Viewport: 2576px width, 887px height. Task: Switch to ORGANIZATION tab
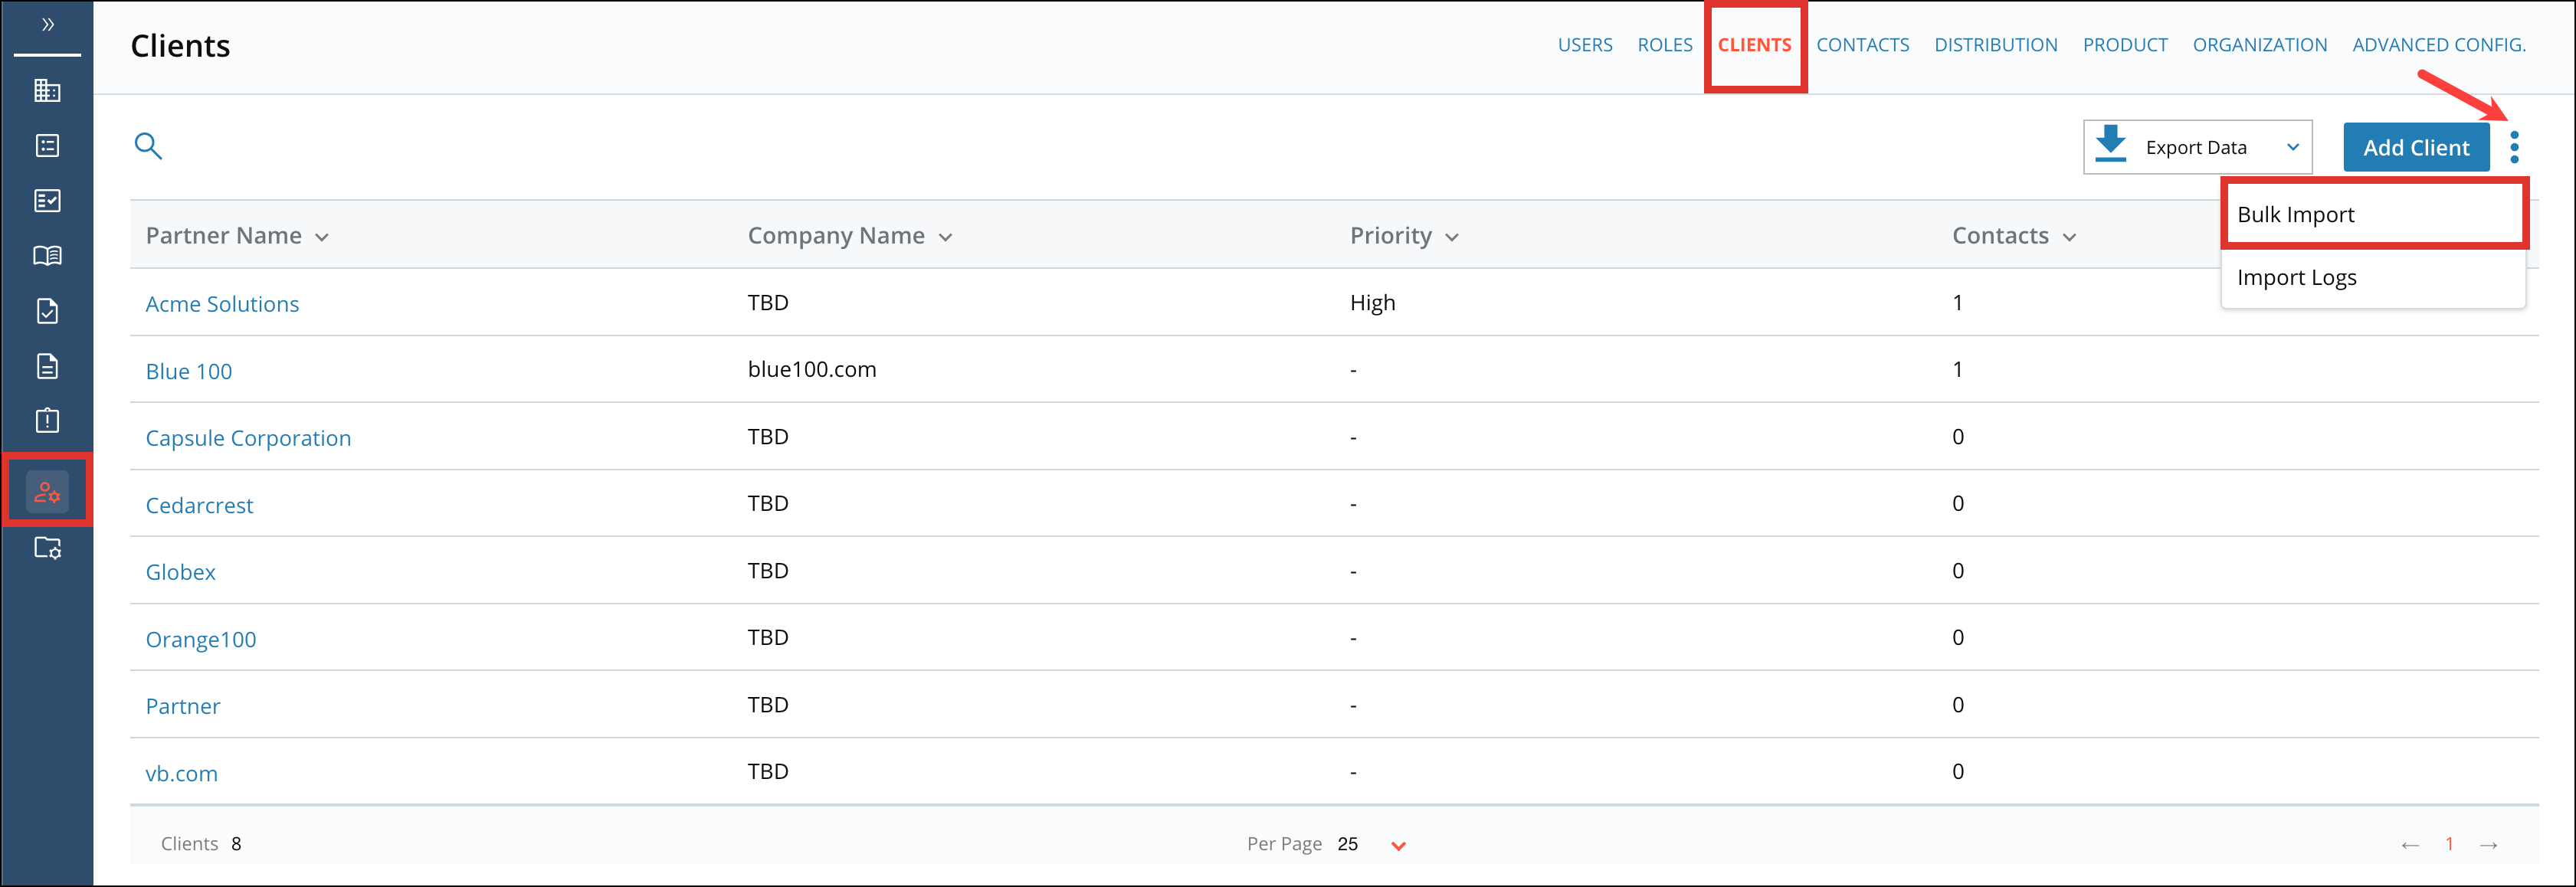pos(2260,45)
